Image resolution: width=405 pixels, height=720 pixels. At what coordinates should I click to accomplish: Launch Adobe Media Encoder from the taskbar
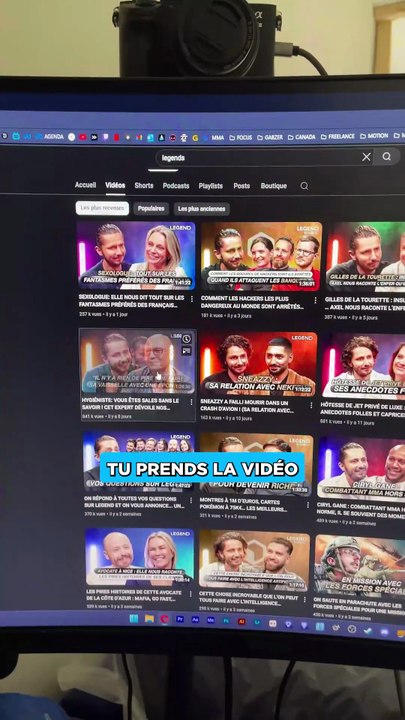pyautogui.click(x=211, y=620)
